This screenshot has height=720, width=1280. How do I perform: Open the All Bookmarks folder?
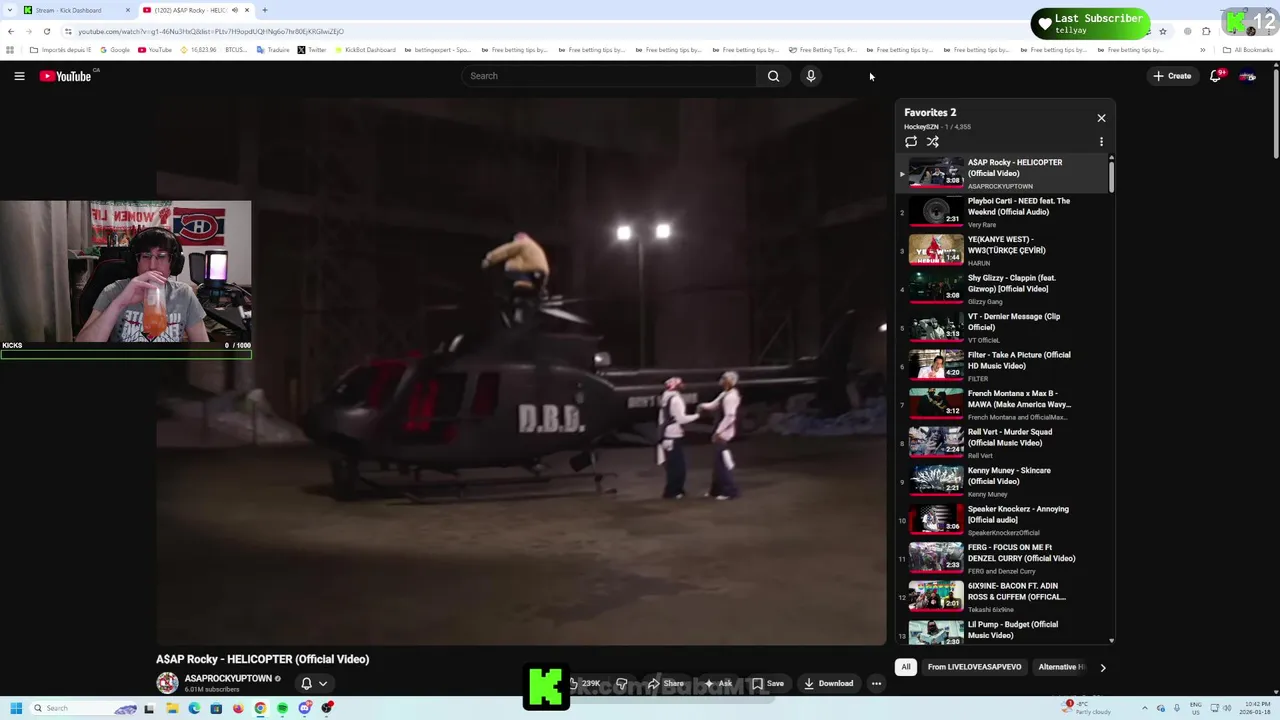1248,49
